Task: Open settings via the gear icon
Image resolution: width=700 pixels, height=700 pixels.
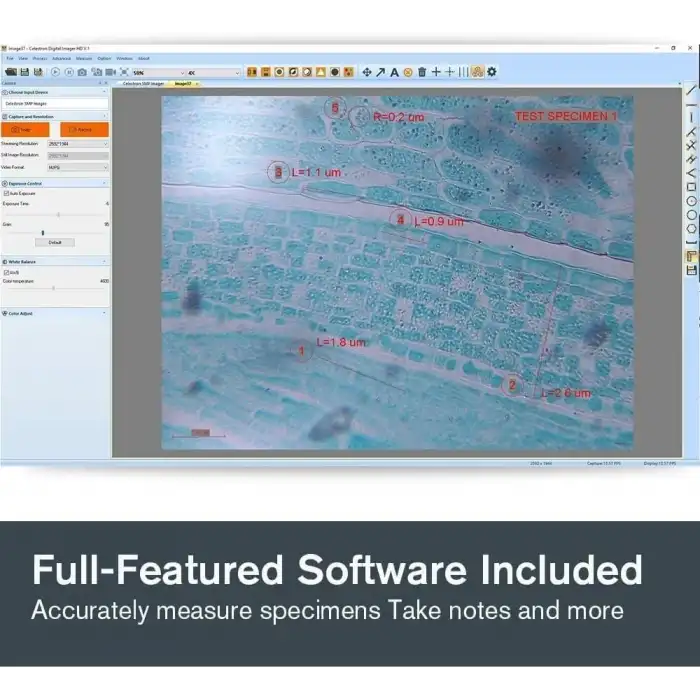Action: click(x=491, y=72)
